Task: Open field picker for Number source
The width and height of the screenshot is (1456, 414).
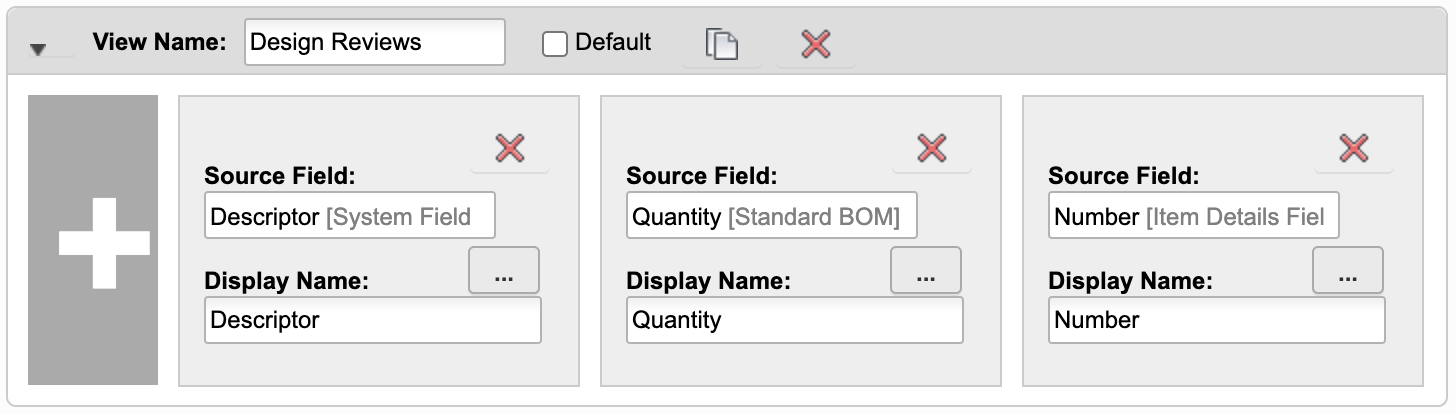Action: click(1348, 271)
